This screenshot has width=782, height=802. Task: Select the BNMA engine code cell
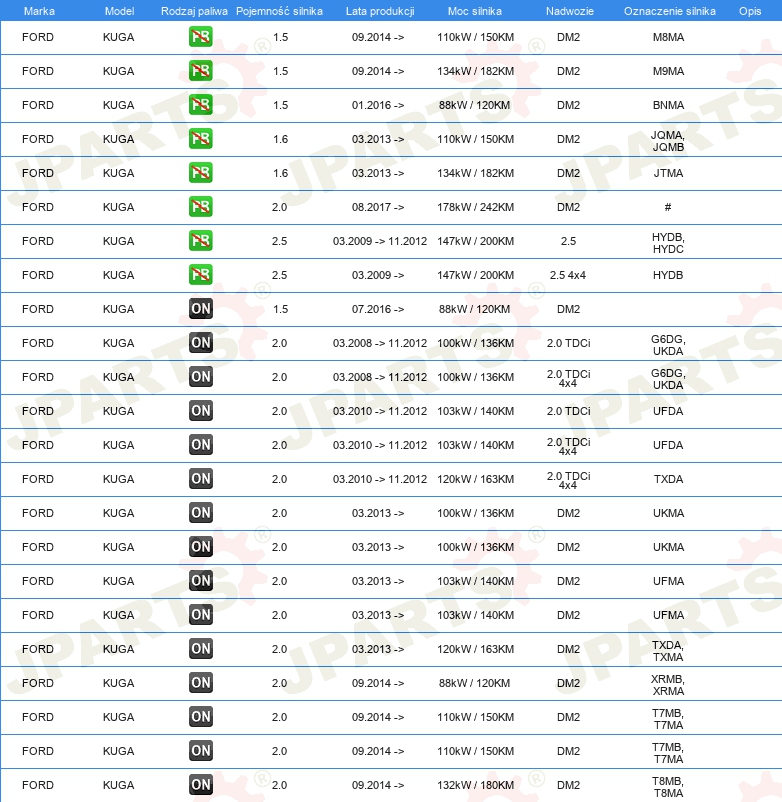668,105
